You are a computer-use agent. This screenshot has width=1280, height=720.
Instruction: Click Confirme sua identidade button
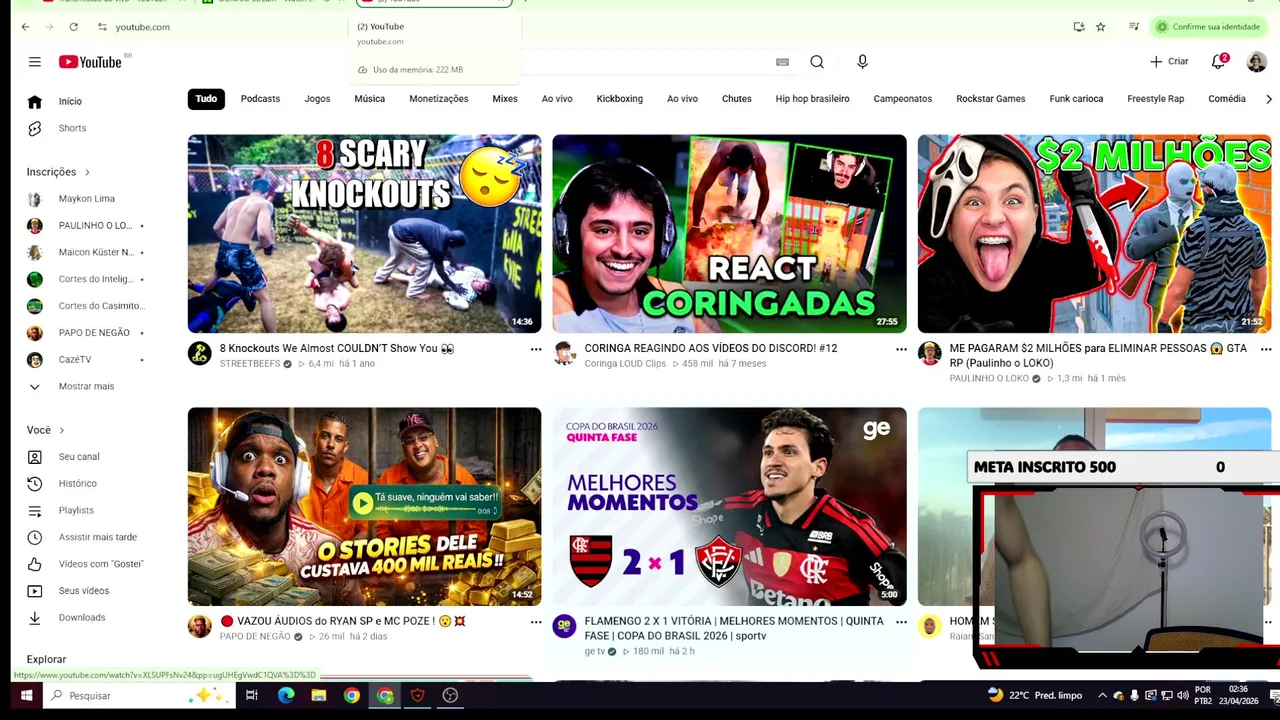click(1207, 27)
